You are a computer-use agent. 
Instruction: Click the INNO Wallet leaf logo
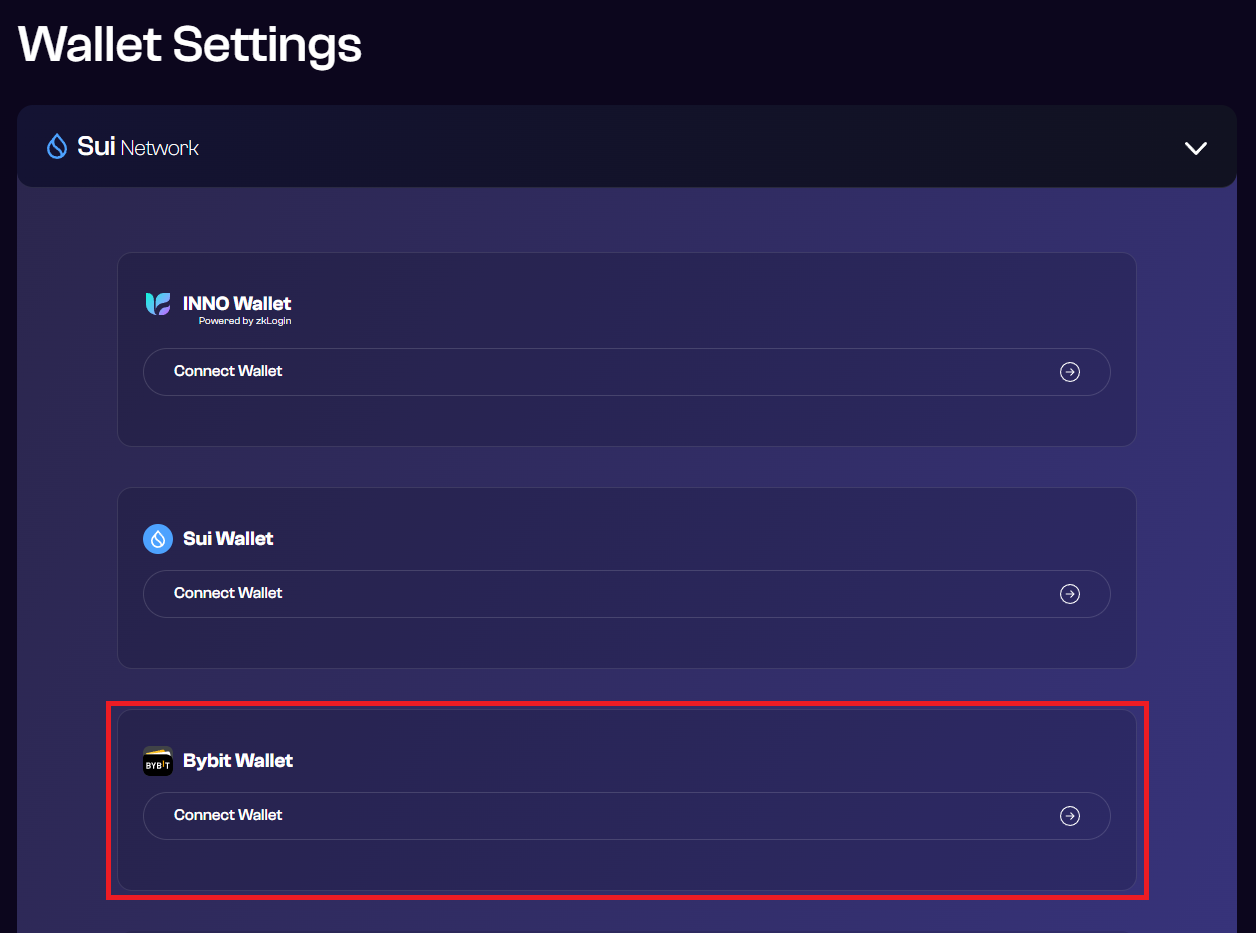click(x=158, y=304)
